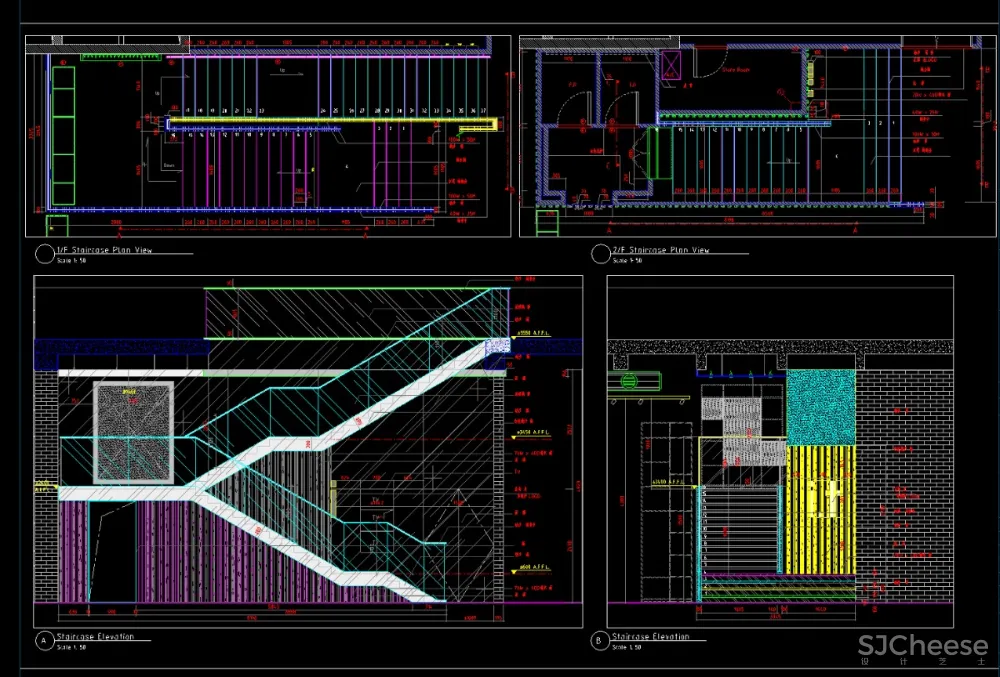The width and height of the screenshot is (1000, 677).
Task: Select the crossed magenta box in 2/F plan
Action: [671, 65]
